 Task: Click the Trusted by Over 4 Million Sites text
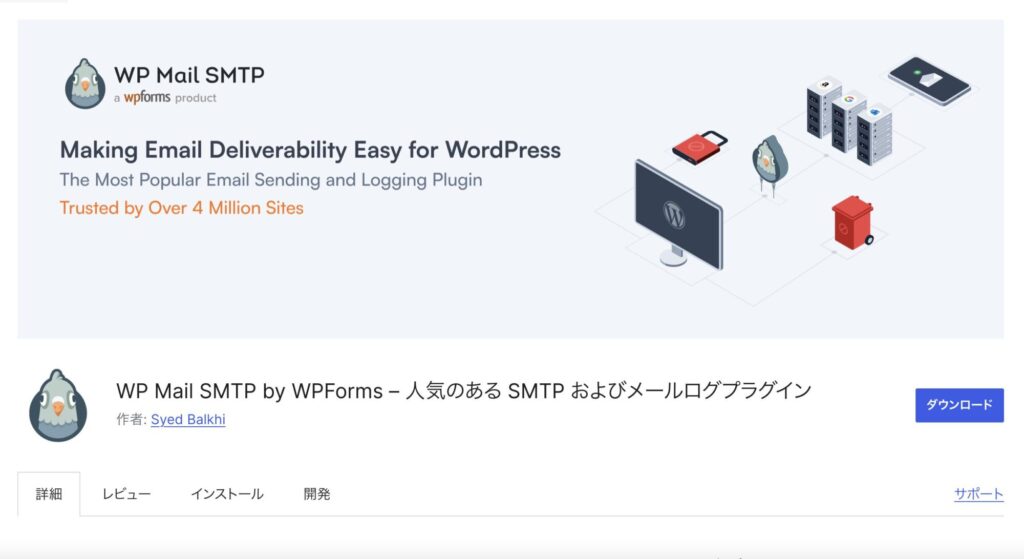pyautogui.click(x=182, y=208)
